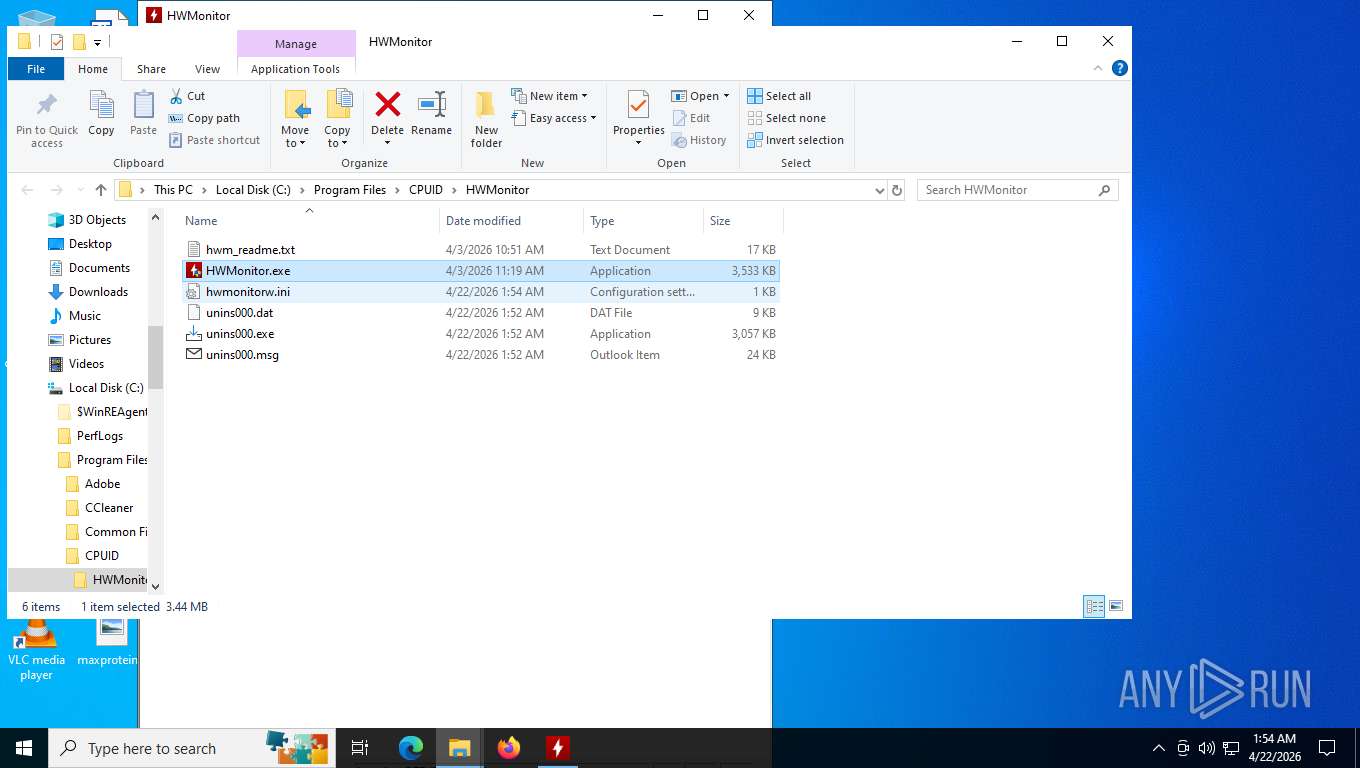Screen dimensions: 1360x768
Task: Switch to Details view layout button
Action: click(x=1095, y=606)
